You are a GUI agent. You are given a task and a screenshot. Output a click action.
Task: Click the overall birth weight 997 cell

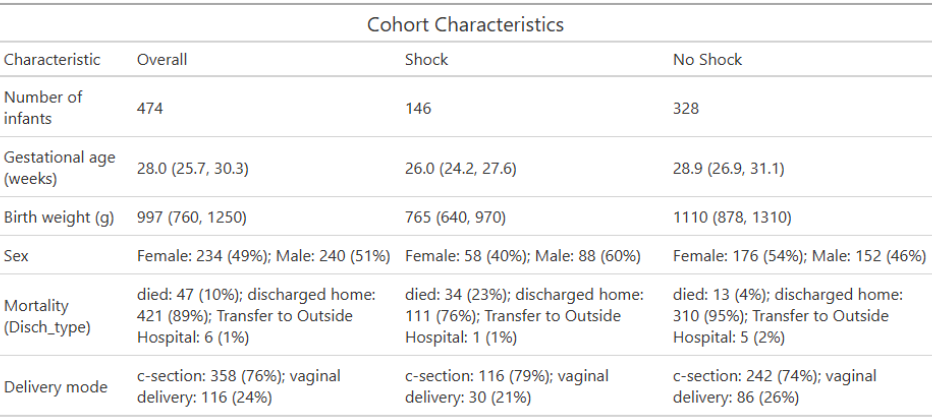191,218
